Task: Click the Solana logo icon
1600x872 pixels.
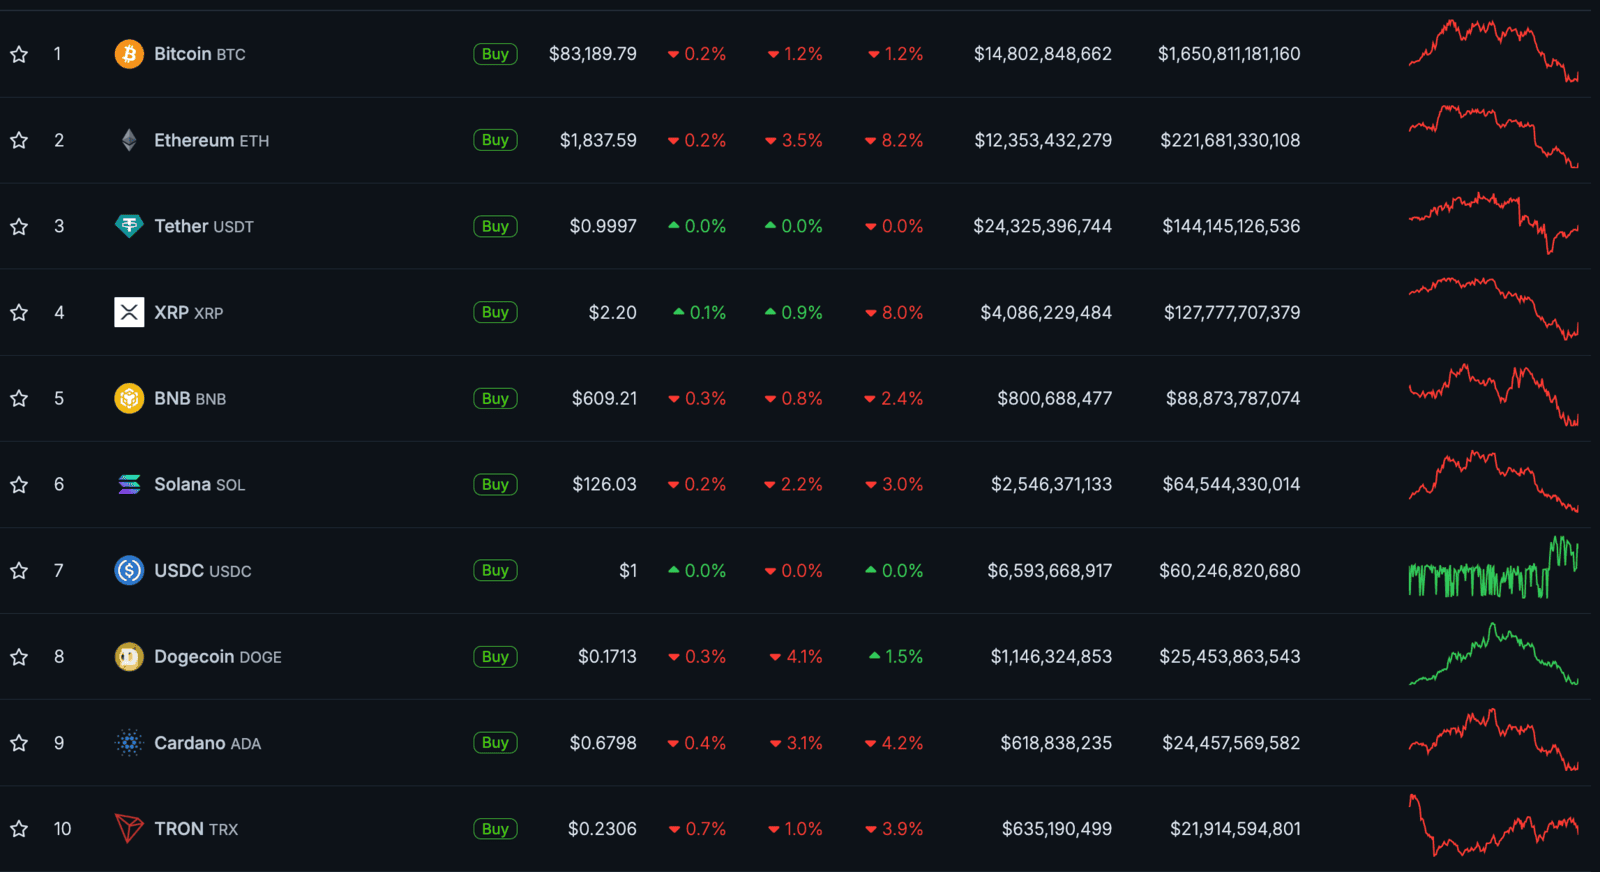Action: [x=129, y=484]
